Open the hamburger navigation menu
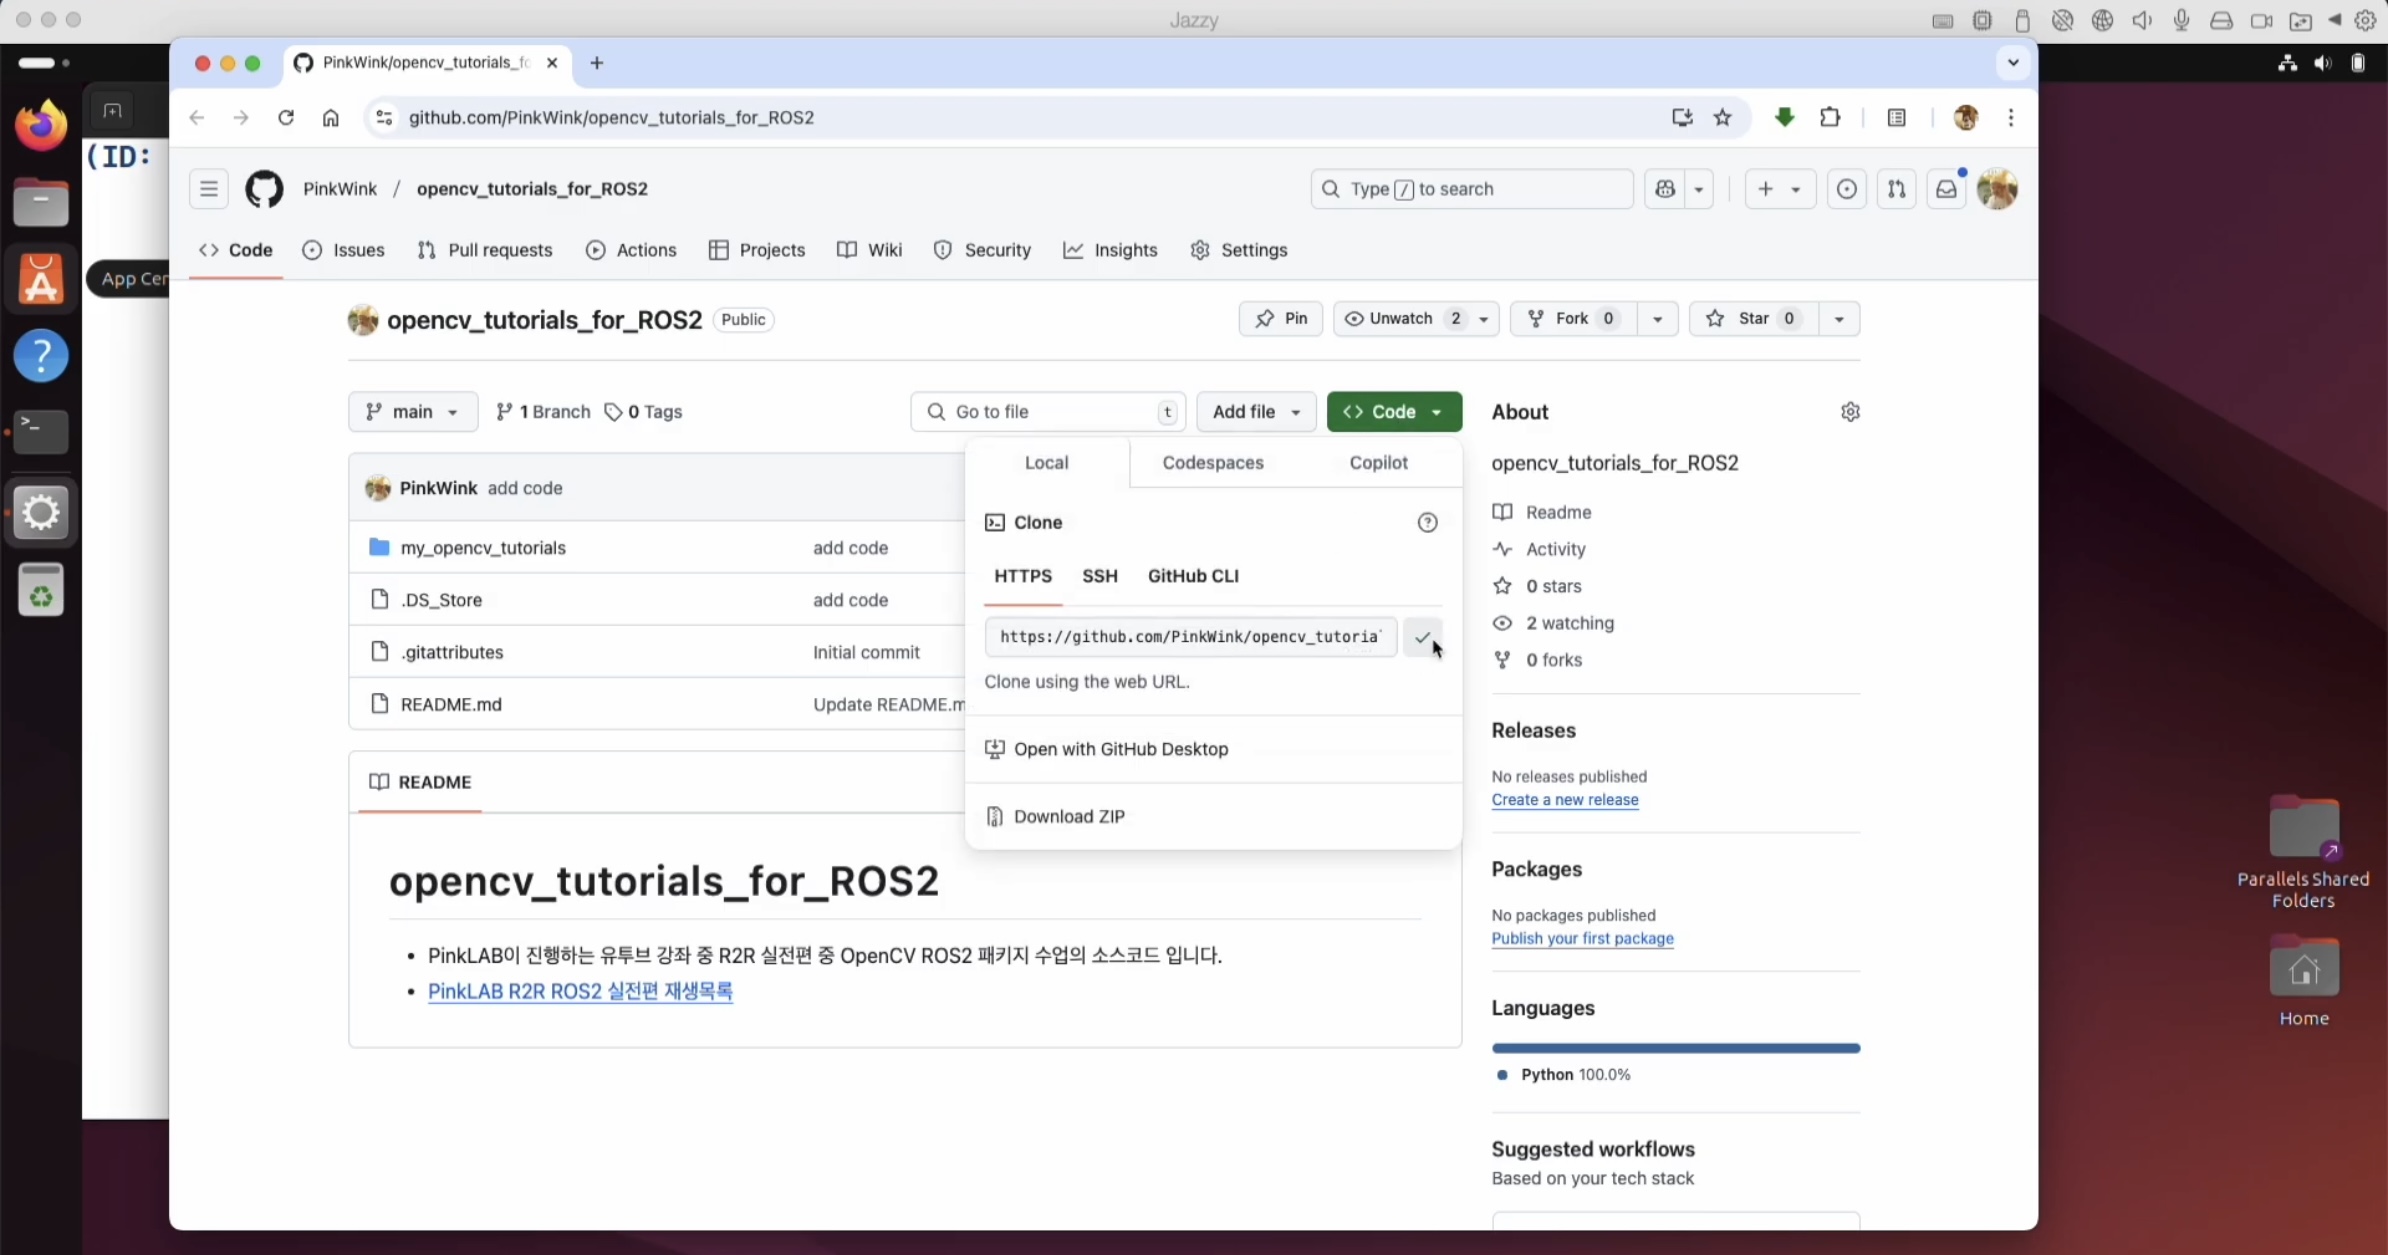The width and height of the screenshot is (2388, 1255). coord(209,189)
